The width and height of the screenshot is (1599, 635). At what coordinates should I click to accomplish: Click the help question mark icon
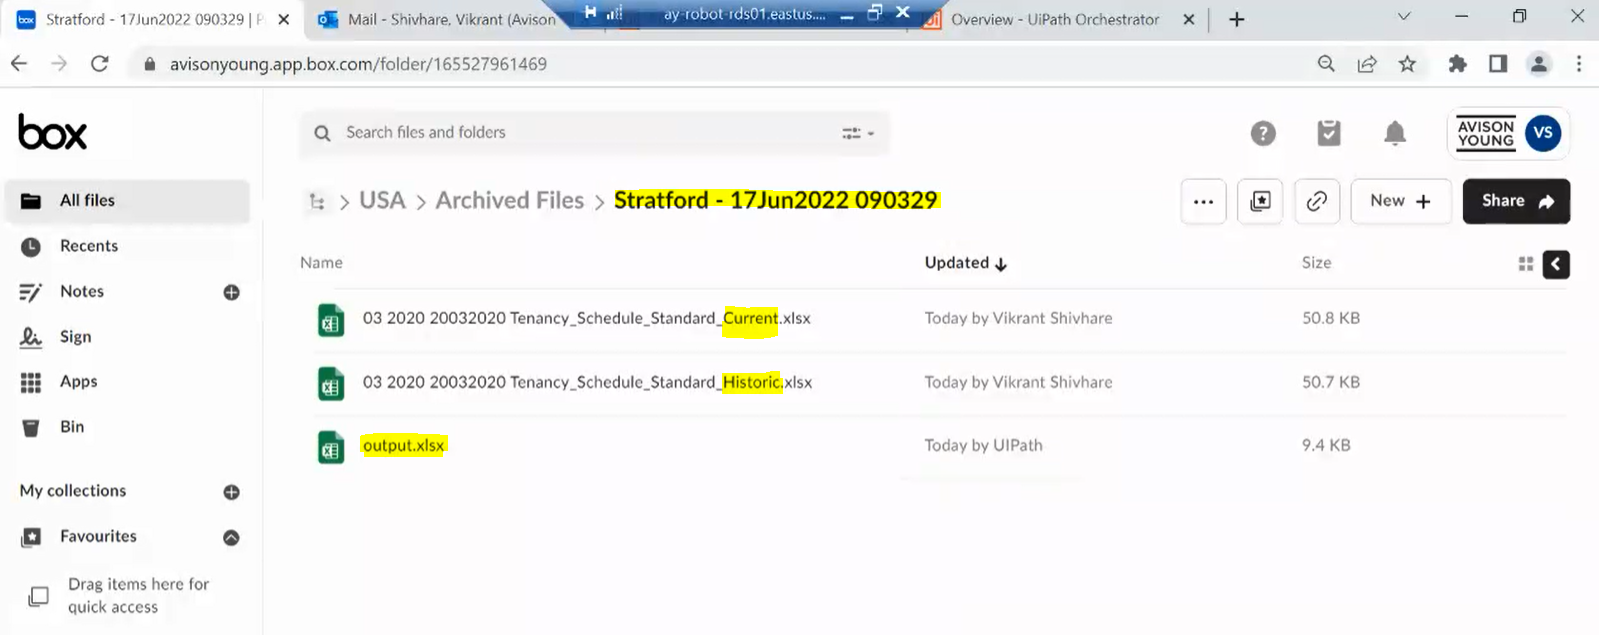click(x=1263, y=133)
